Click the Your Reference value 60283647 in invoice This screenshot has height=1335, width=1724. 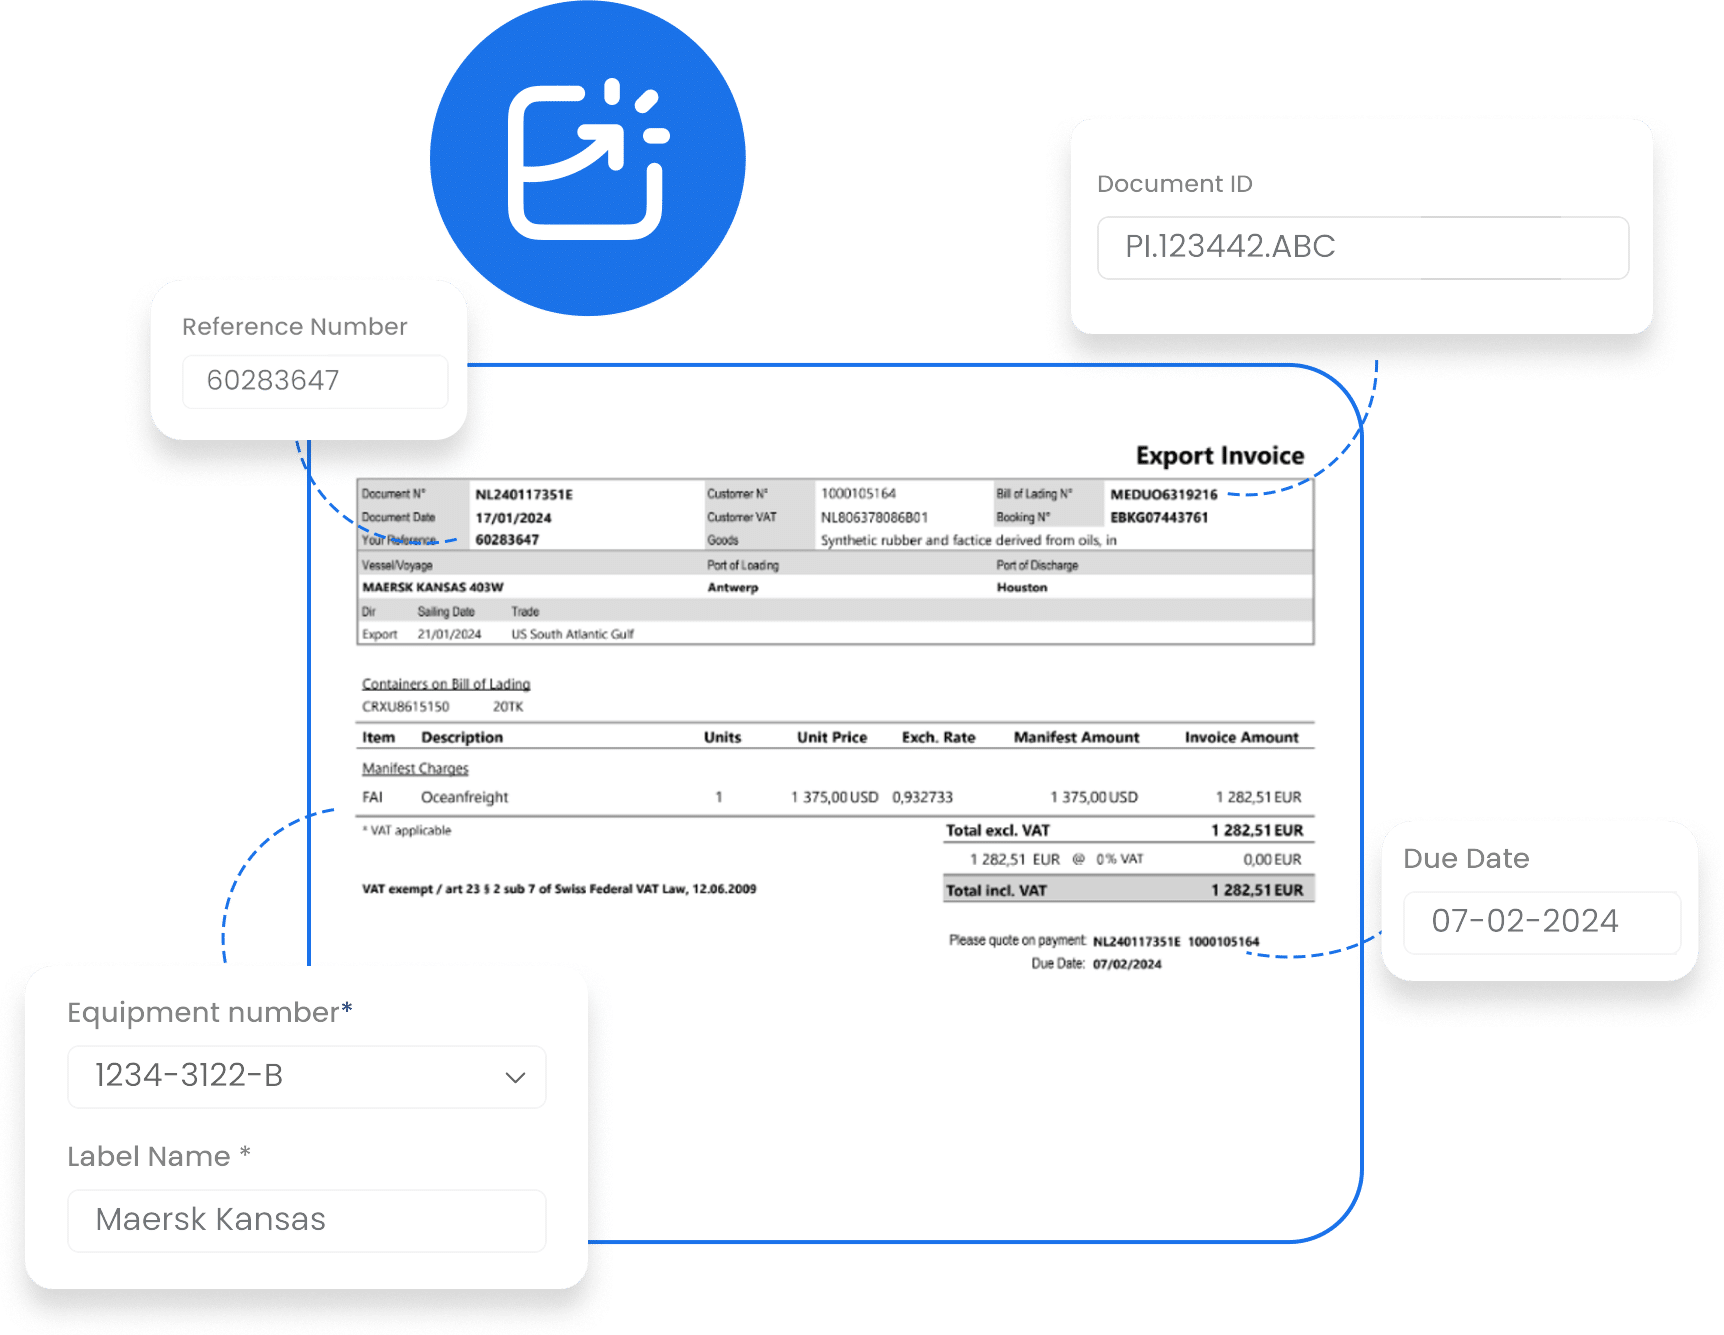(507, 540)
